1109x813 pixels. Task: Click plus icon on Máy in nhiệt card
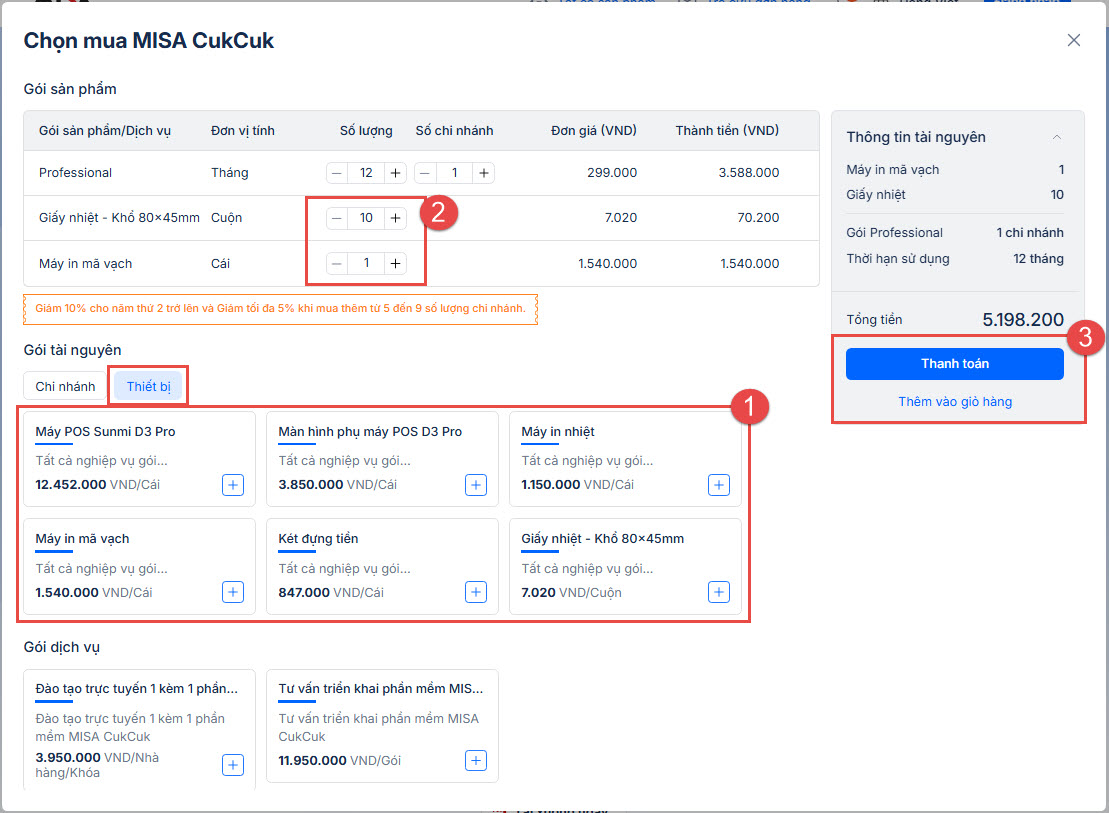718,485
